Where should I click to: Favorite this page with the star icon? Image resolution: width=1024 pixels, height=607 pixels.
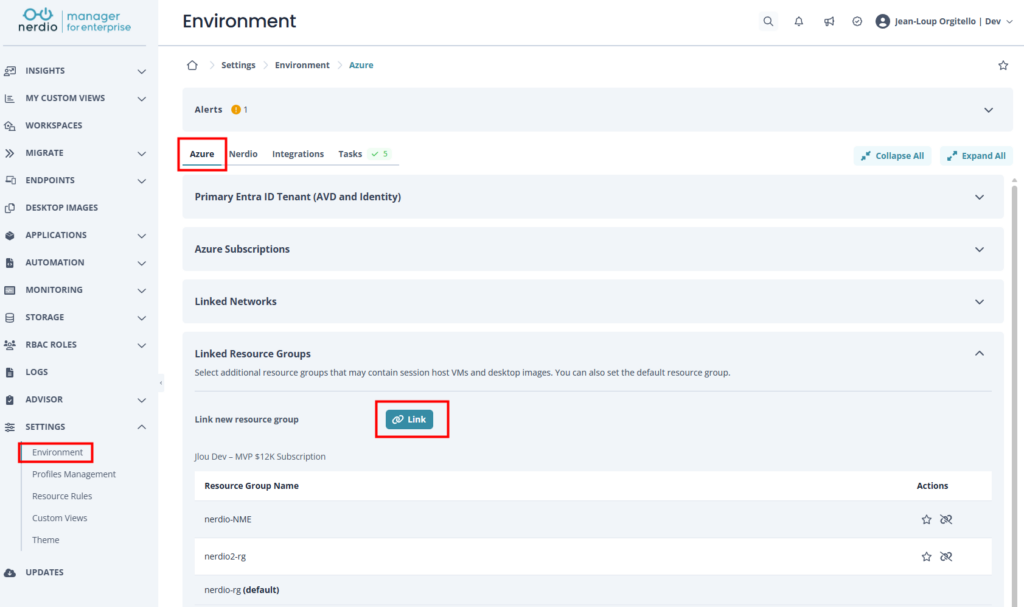[1003, 65]
